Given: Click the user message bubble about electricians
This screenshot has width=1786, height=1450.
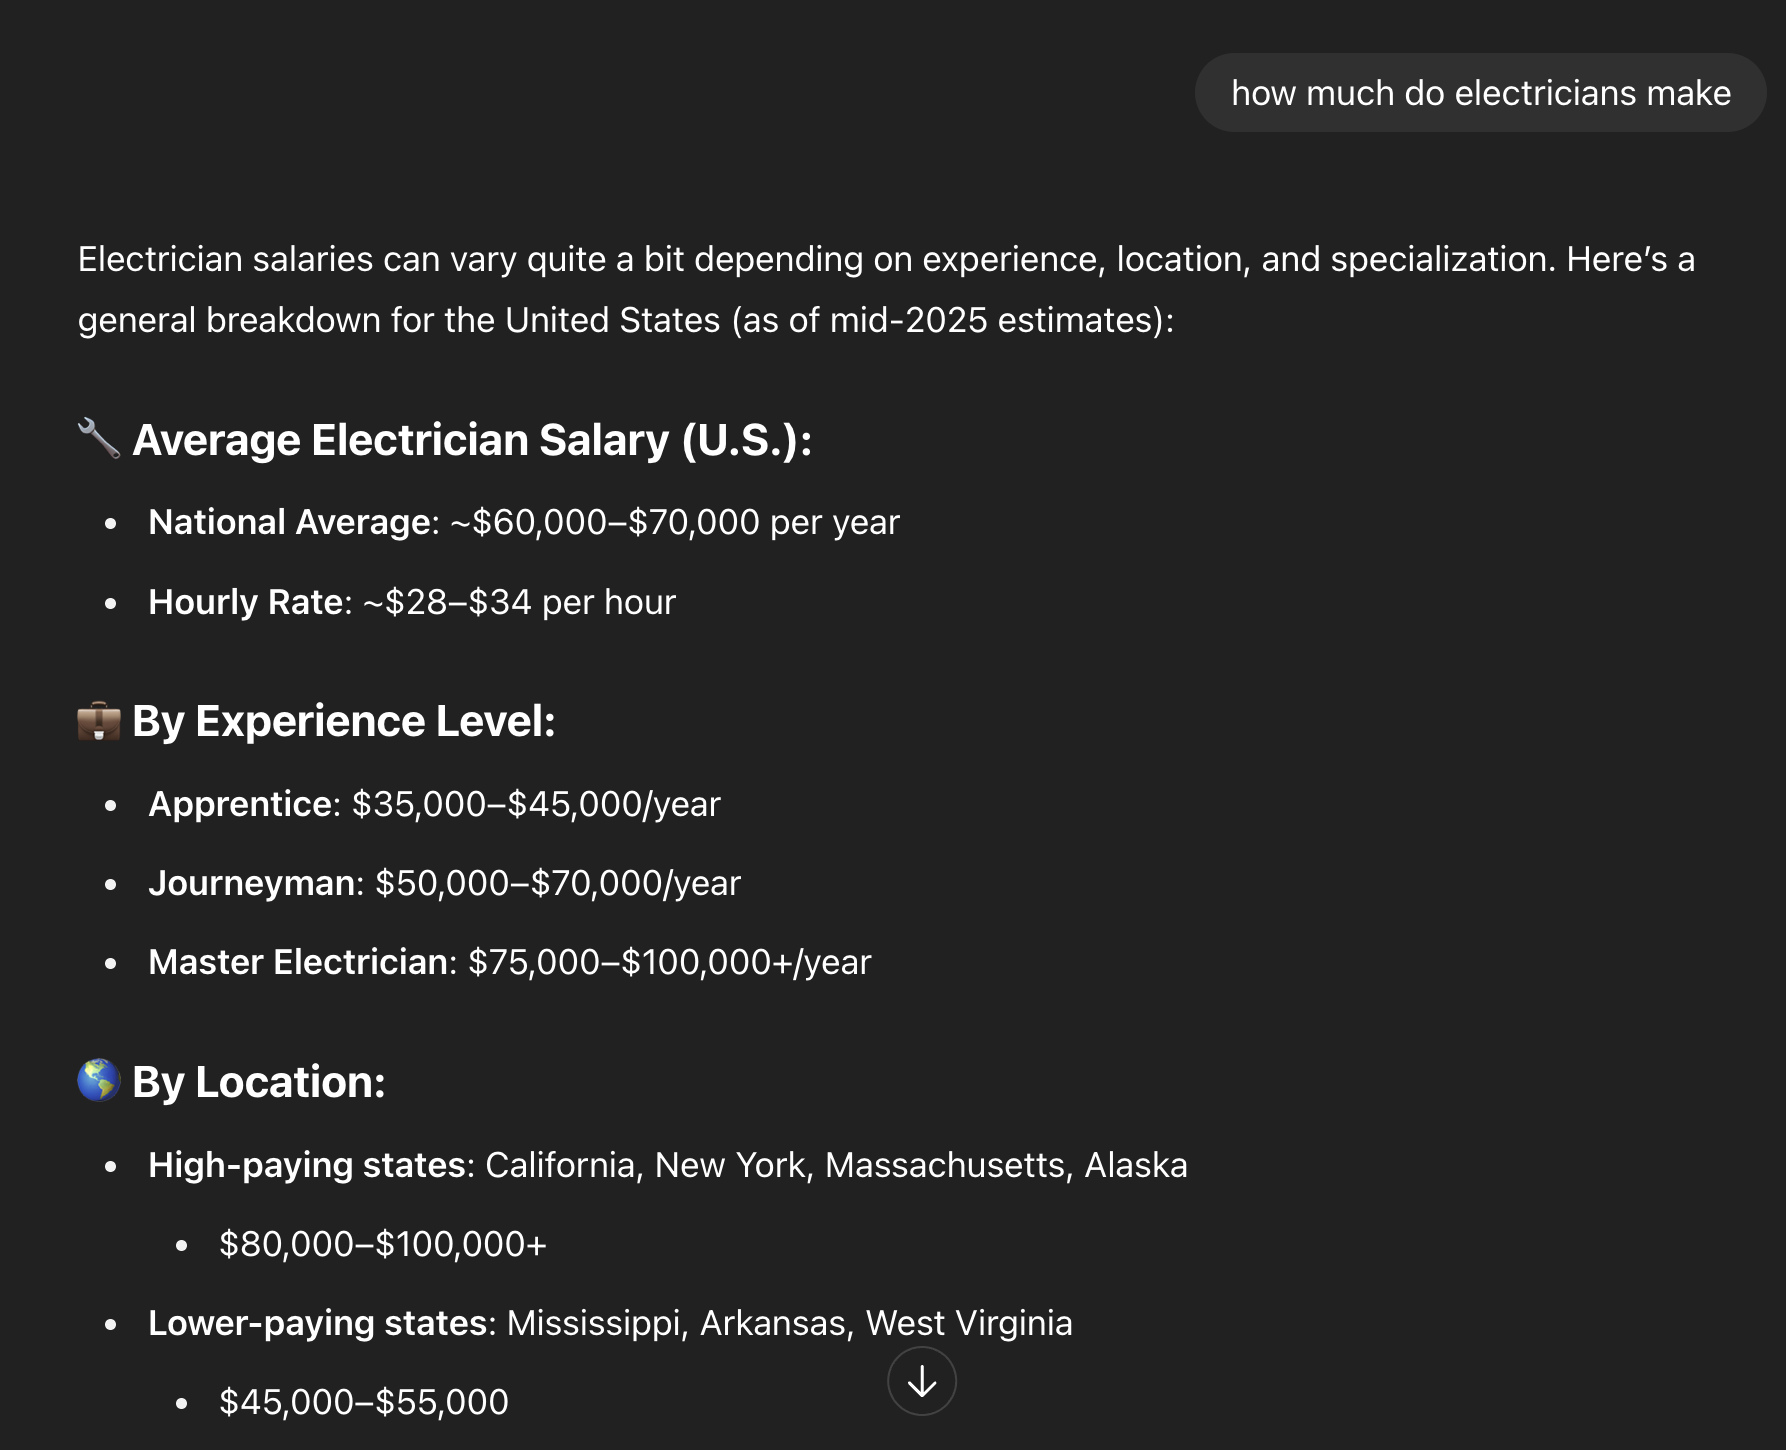Looking at the screenshot, I should tap(1480, 93).
